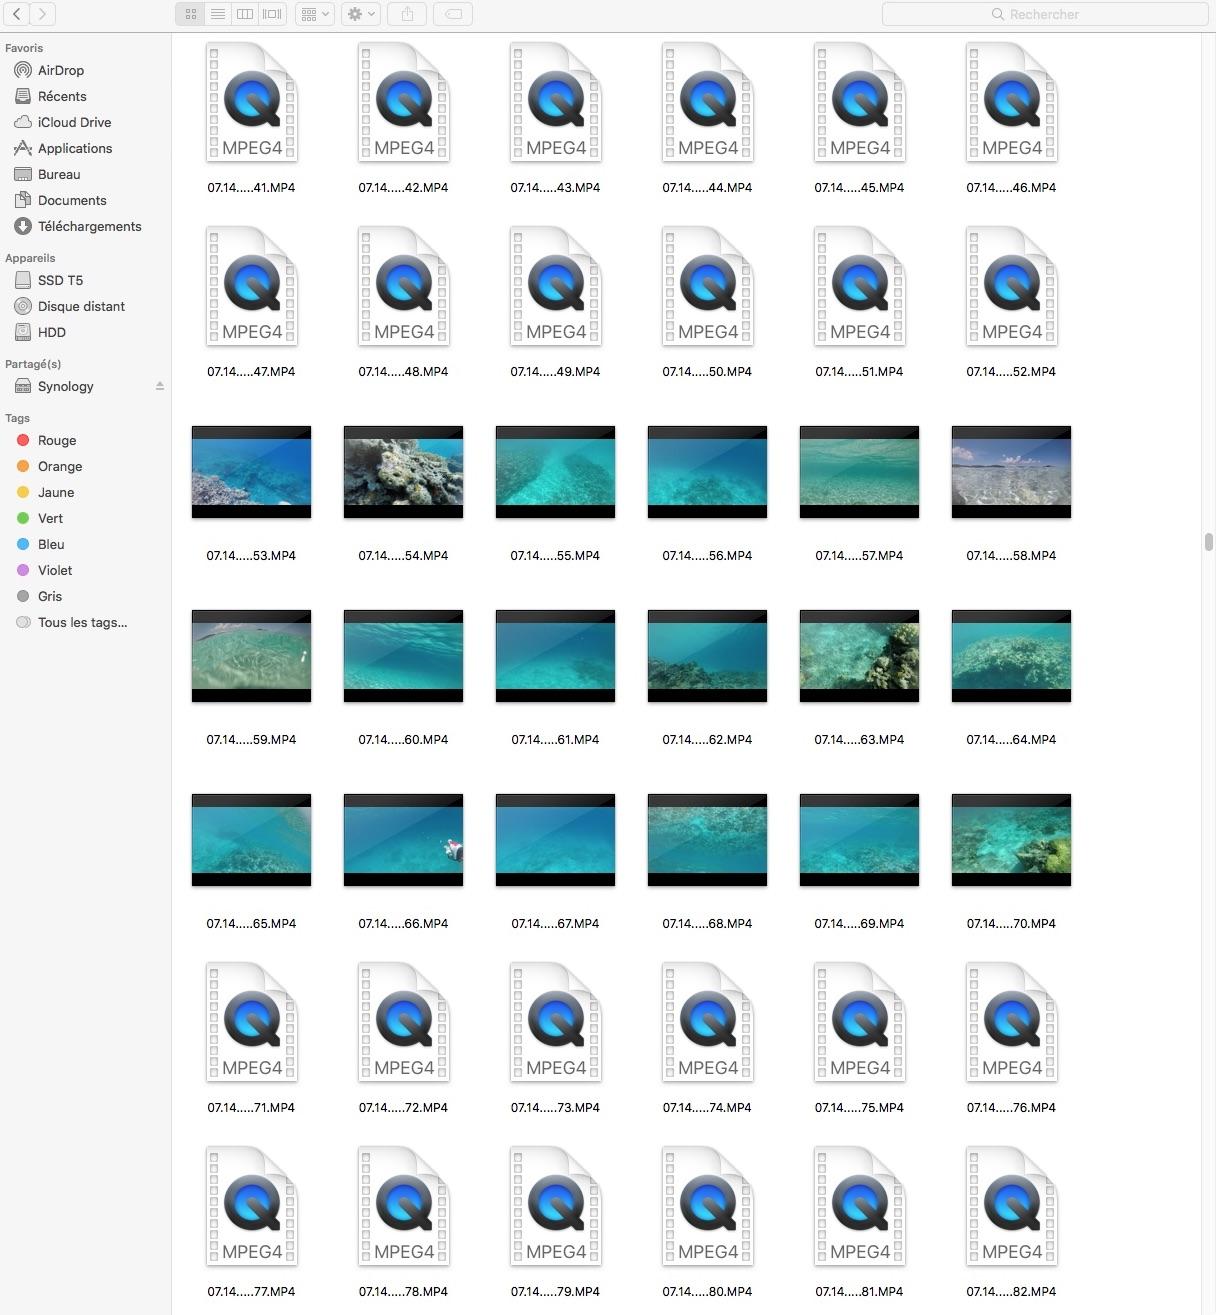The width and height of the screenshot is (1216, 1315).
Task: Eject the Synology shared drive
Action: (x=160, y=386)
